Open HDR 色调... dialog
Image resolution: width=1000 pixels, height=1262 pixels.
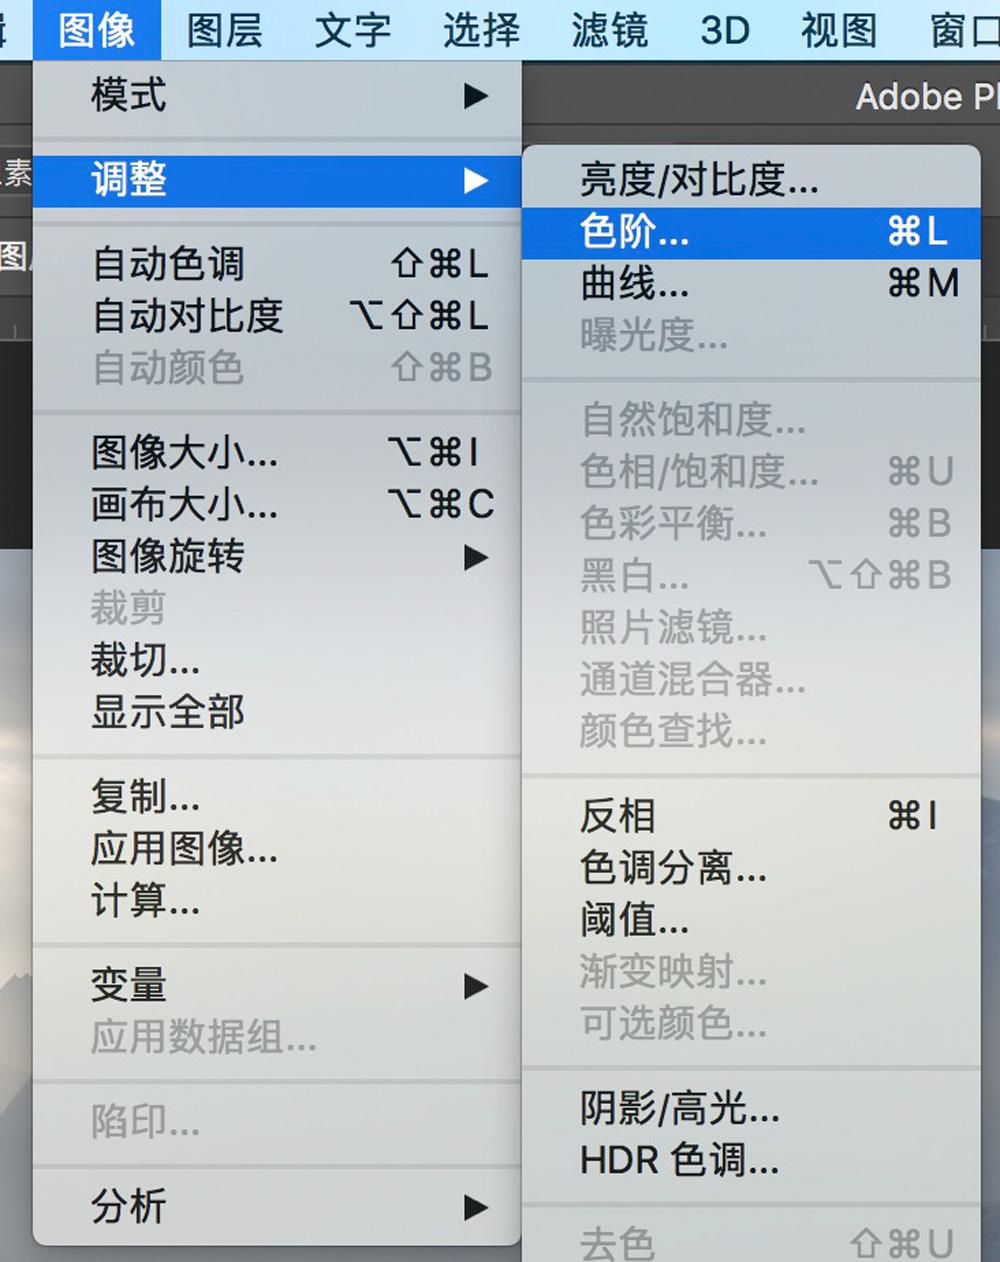[x=751, y=1160]
